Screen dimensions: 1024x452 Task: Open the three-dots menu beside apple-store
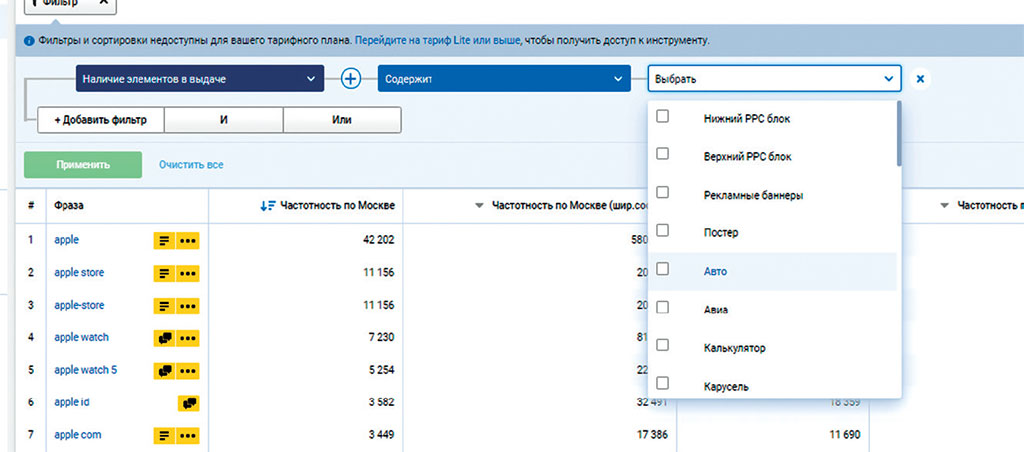pyautogui.click(x=188, y=306)
